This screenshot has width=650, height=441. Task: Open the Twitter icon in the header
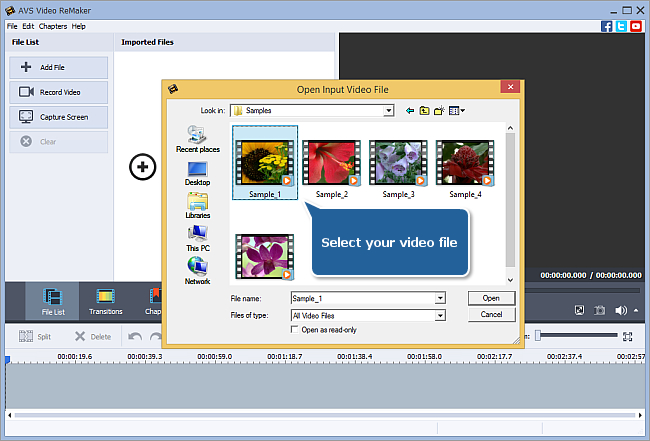click(621, 27)
